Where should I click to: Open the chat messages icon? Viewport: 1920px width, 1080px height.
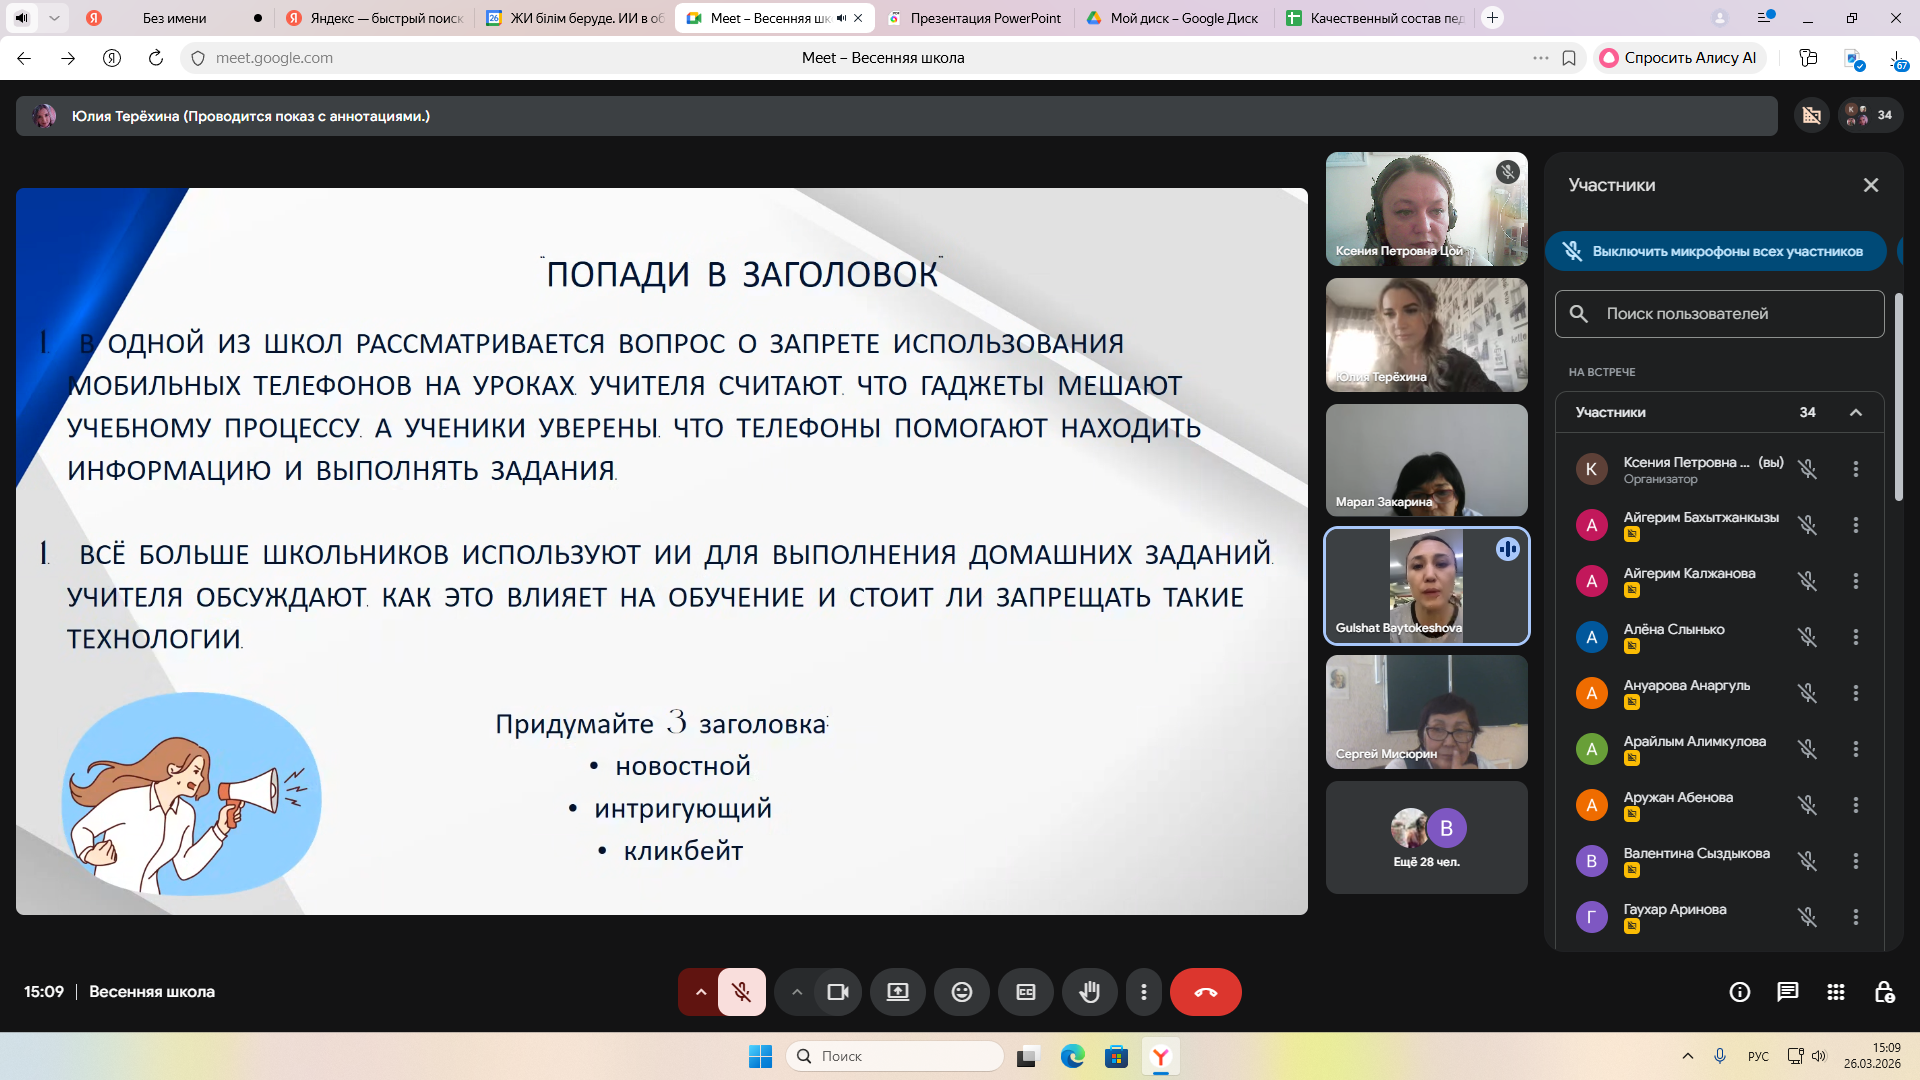pyautogui.click(x=1787, y=992)
